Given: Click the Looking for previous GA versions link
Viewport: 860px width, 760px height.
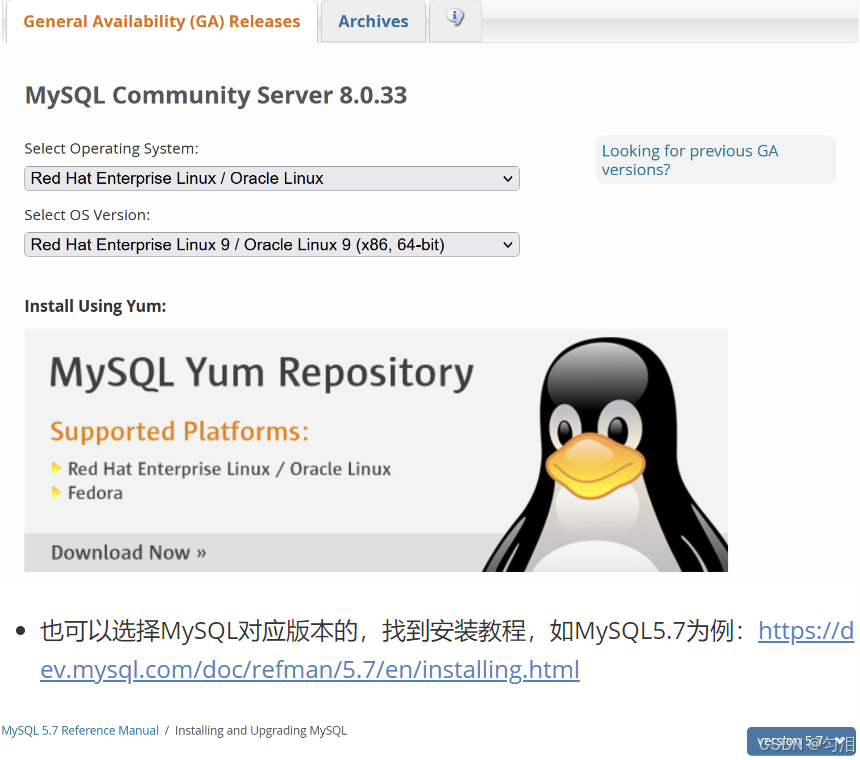Looking at the screenshot, I should click(x=689, y=159).
